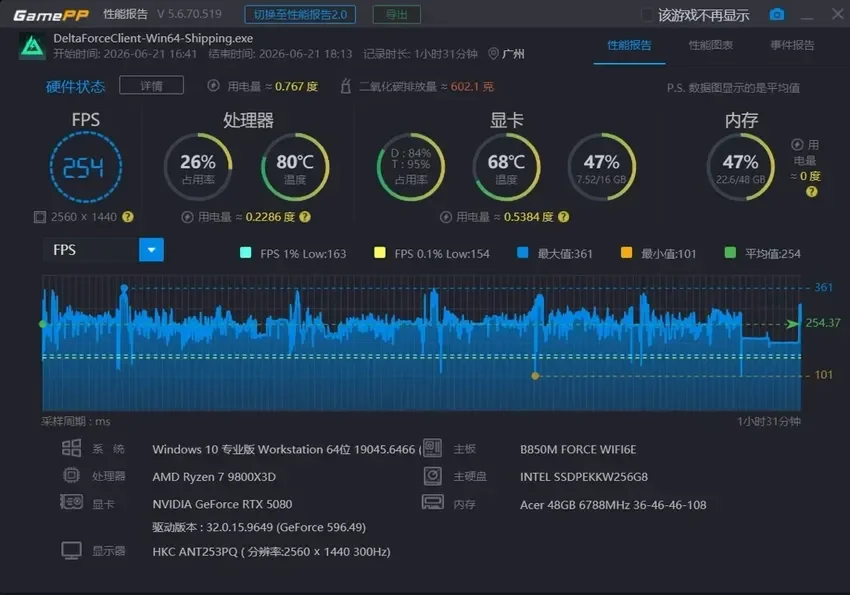Click the FPS dropdown arrow button

pyautogui.click(x=151, y=250)
